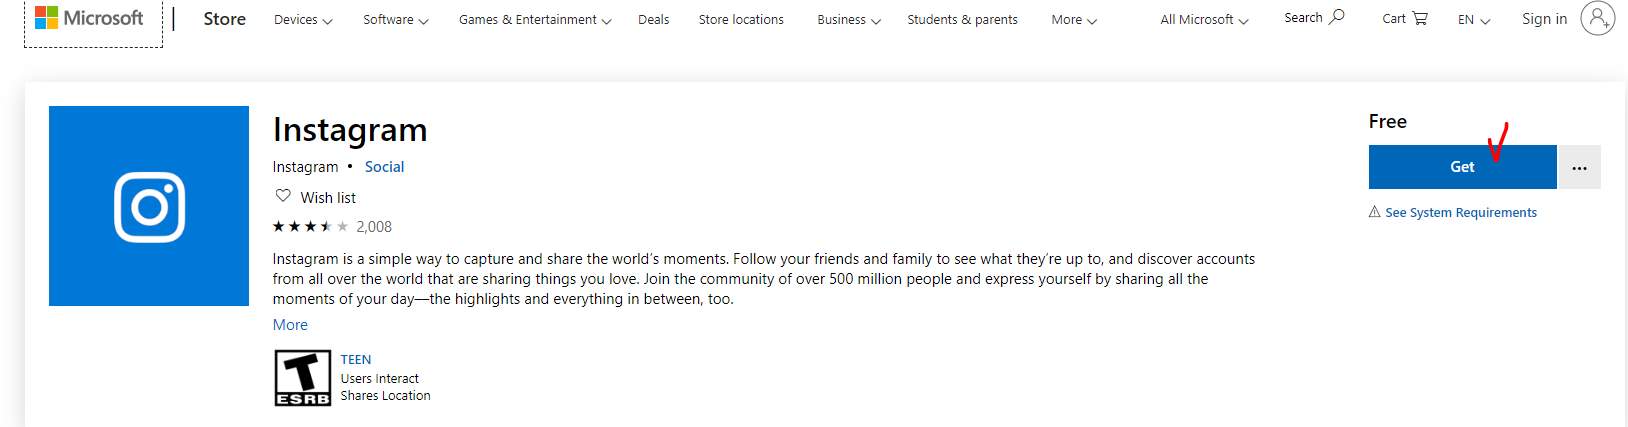Open the three-dot more options button

(x=1579, y=167)
